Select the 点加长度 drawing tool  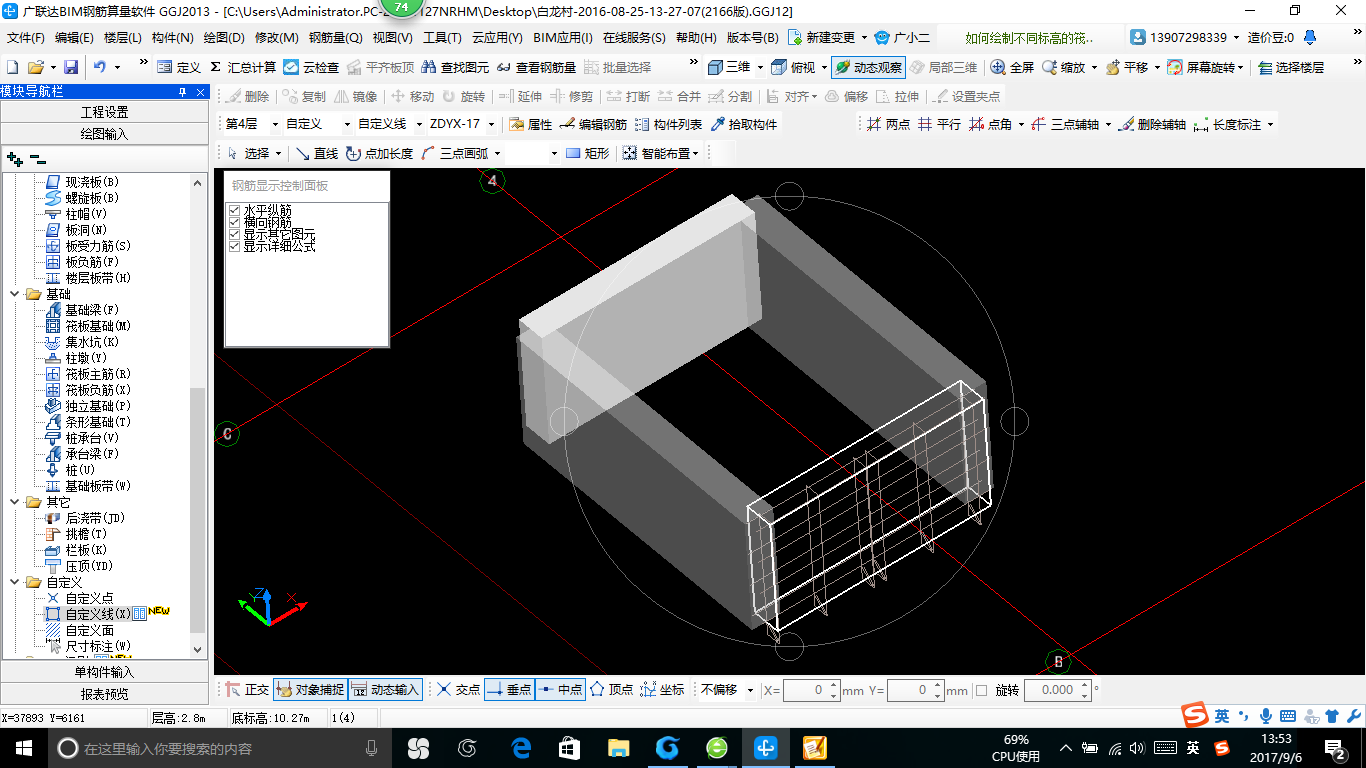click(379, 153)
